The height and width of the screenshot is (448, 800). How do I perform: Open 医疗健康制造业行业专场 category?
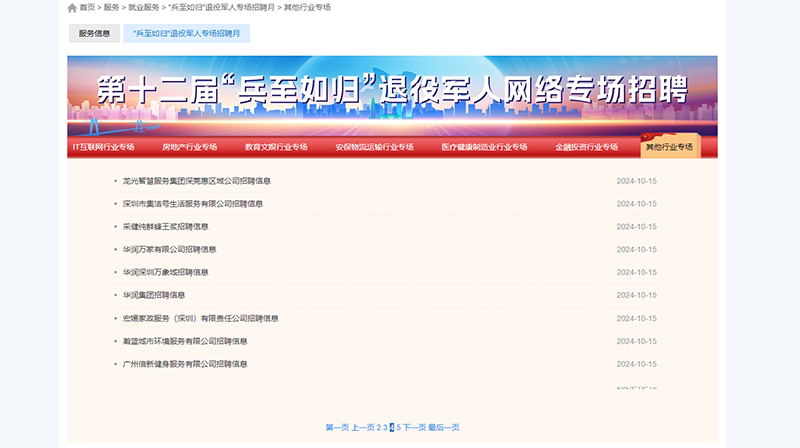(484, 147)
